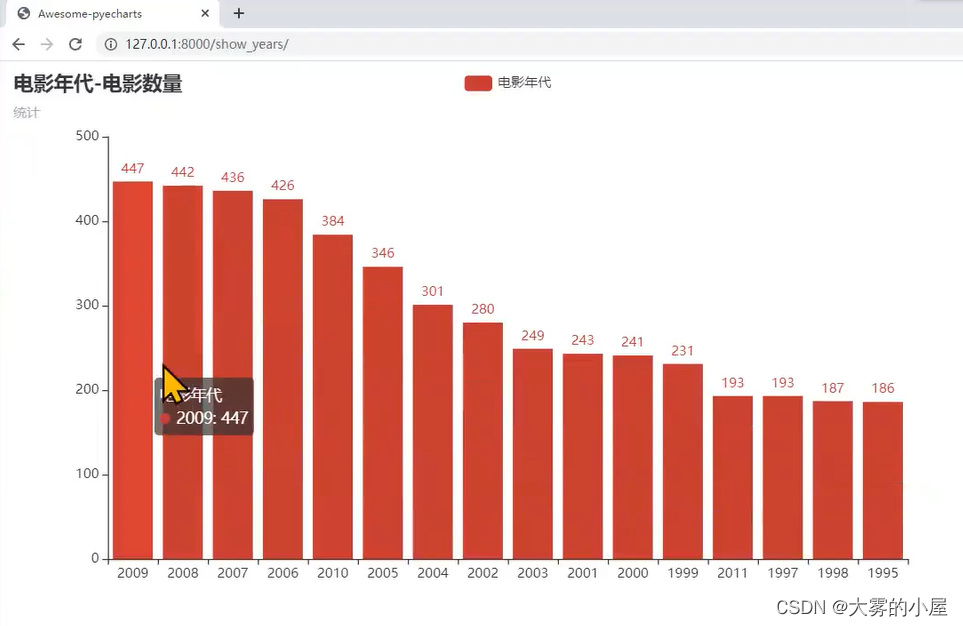Click the x-axis label 2005

click(x=383, y=573)
